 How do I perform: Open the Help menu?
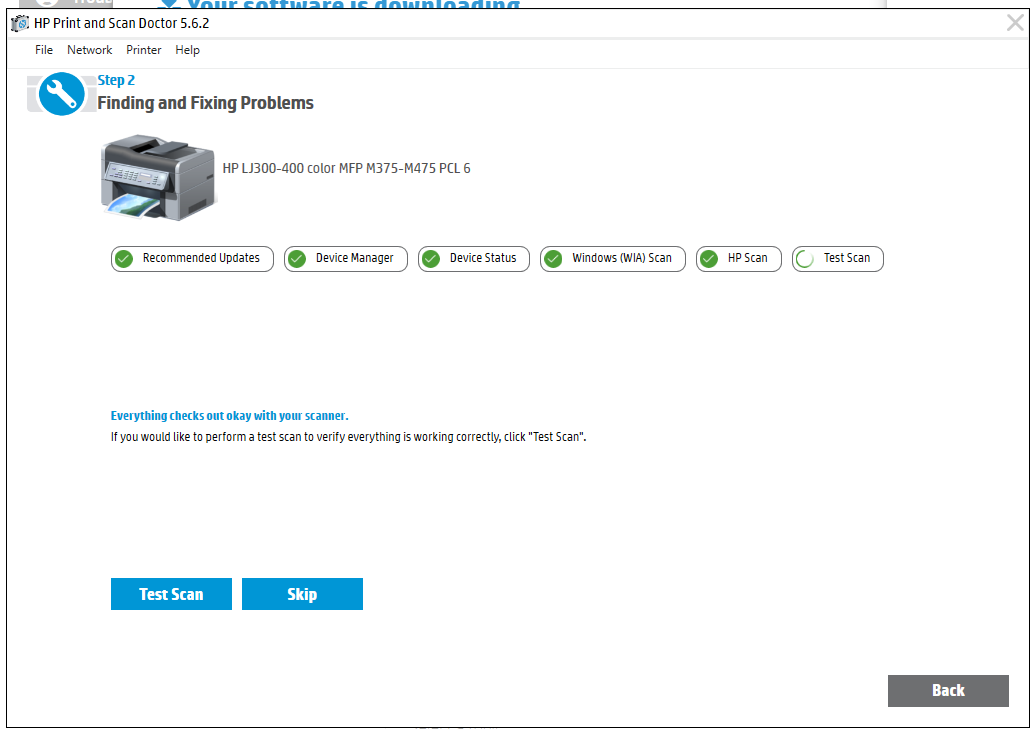(187, 49)
